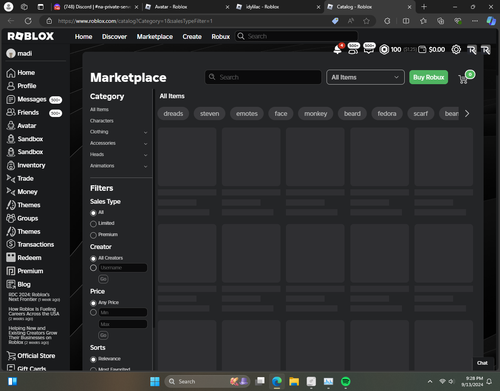Open the Copilot icon in Edge
This screenshot has height=391, width=500.
[491, 21]
